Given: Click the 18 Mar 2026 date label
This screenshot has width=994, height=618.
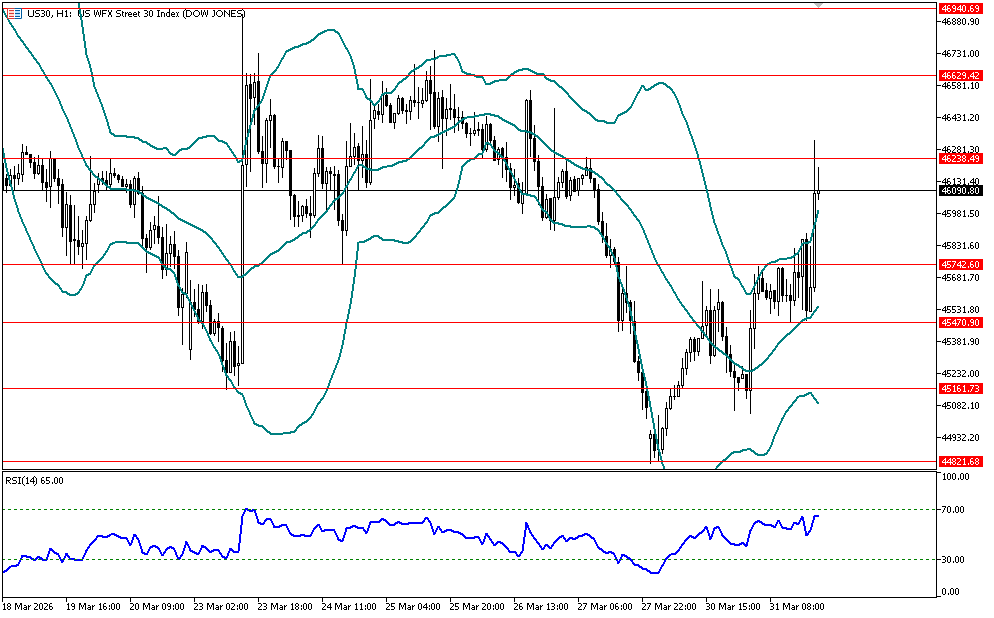Looking at the screenshot, I should [29, 606].
